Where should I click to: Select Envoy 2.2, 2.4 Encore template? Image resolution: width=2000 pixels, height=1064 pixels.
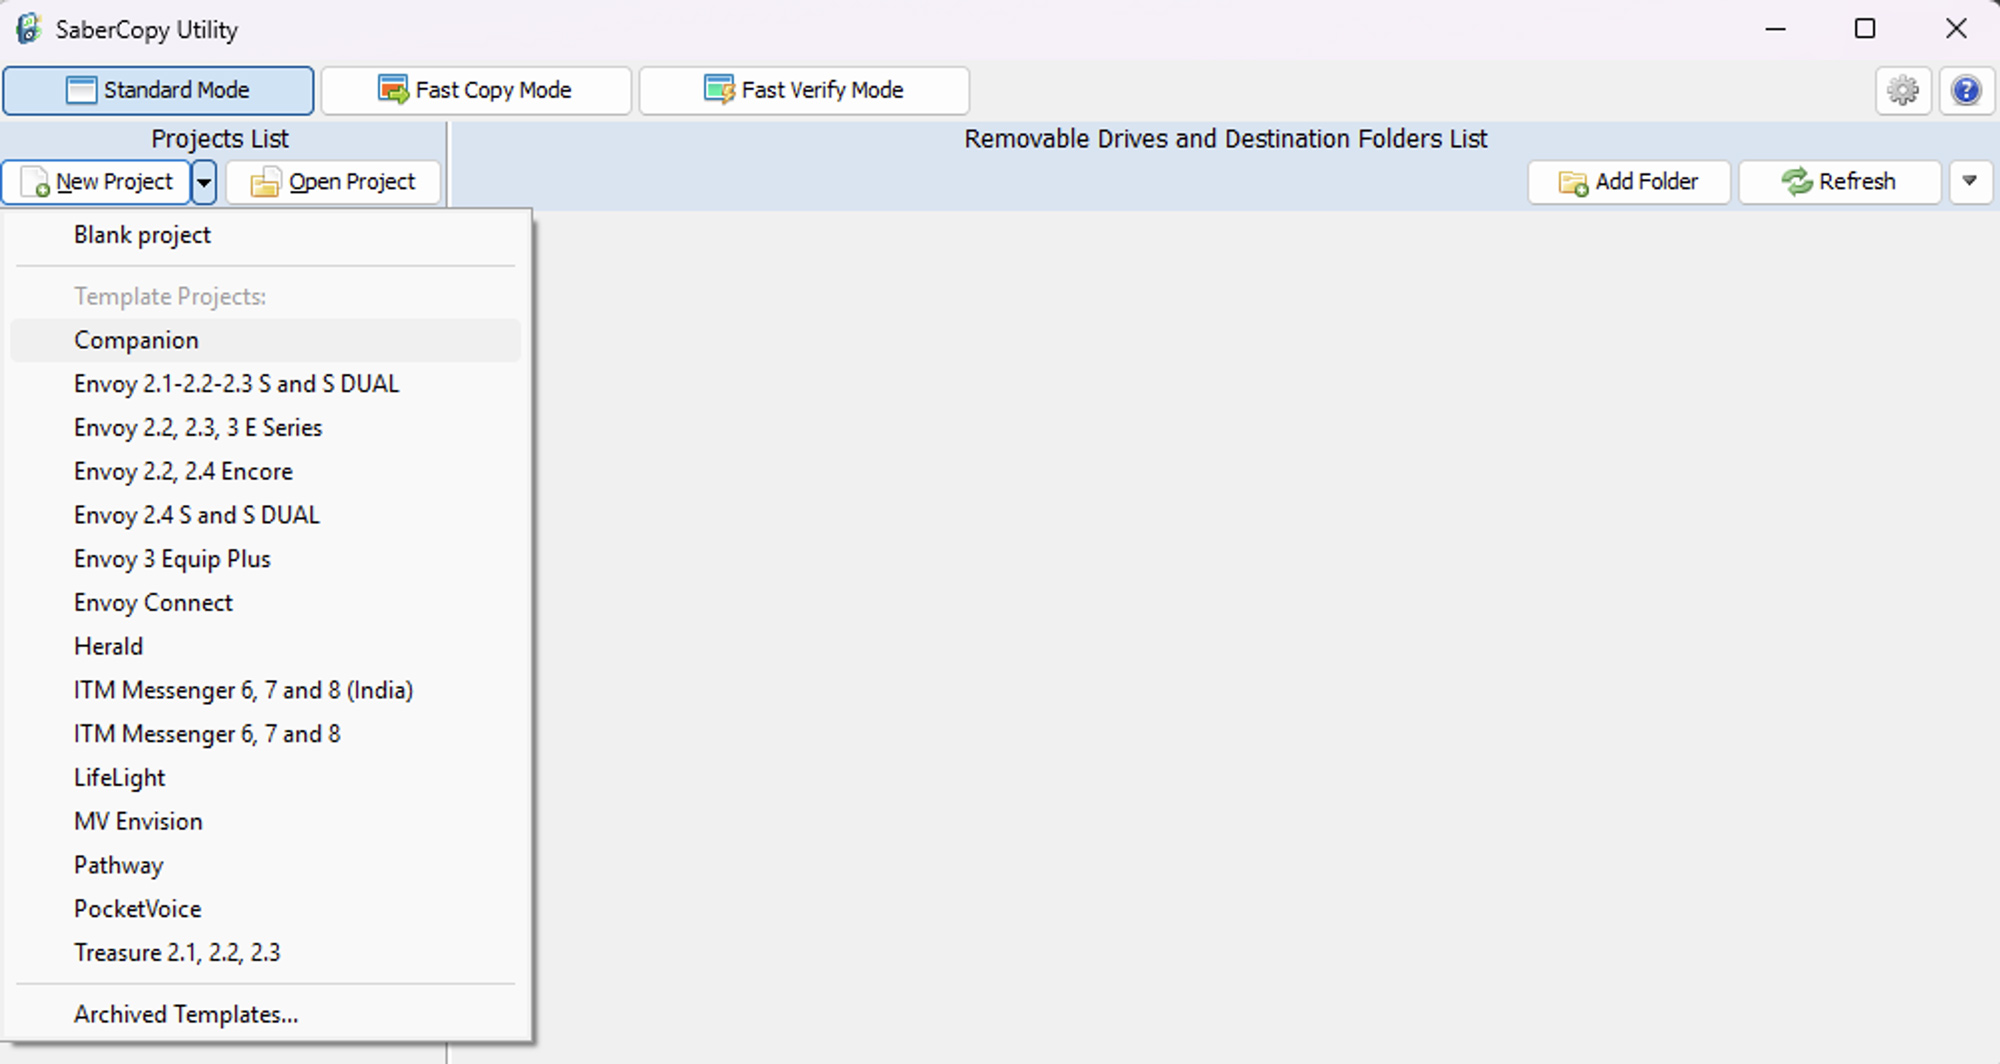(x=265, y=471)
